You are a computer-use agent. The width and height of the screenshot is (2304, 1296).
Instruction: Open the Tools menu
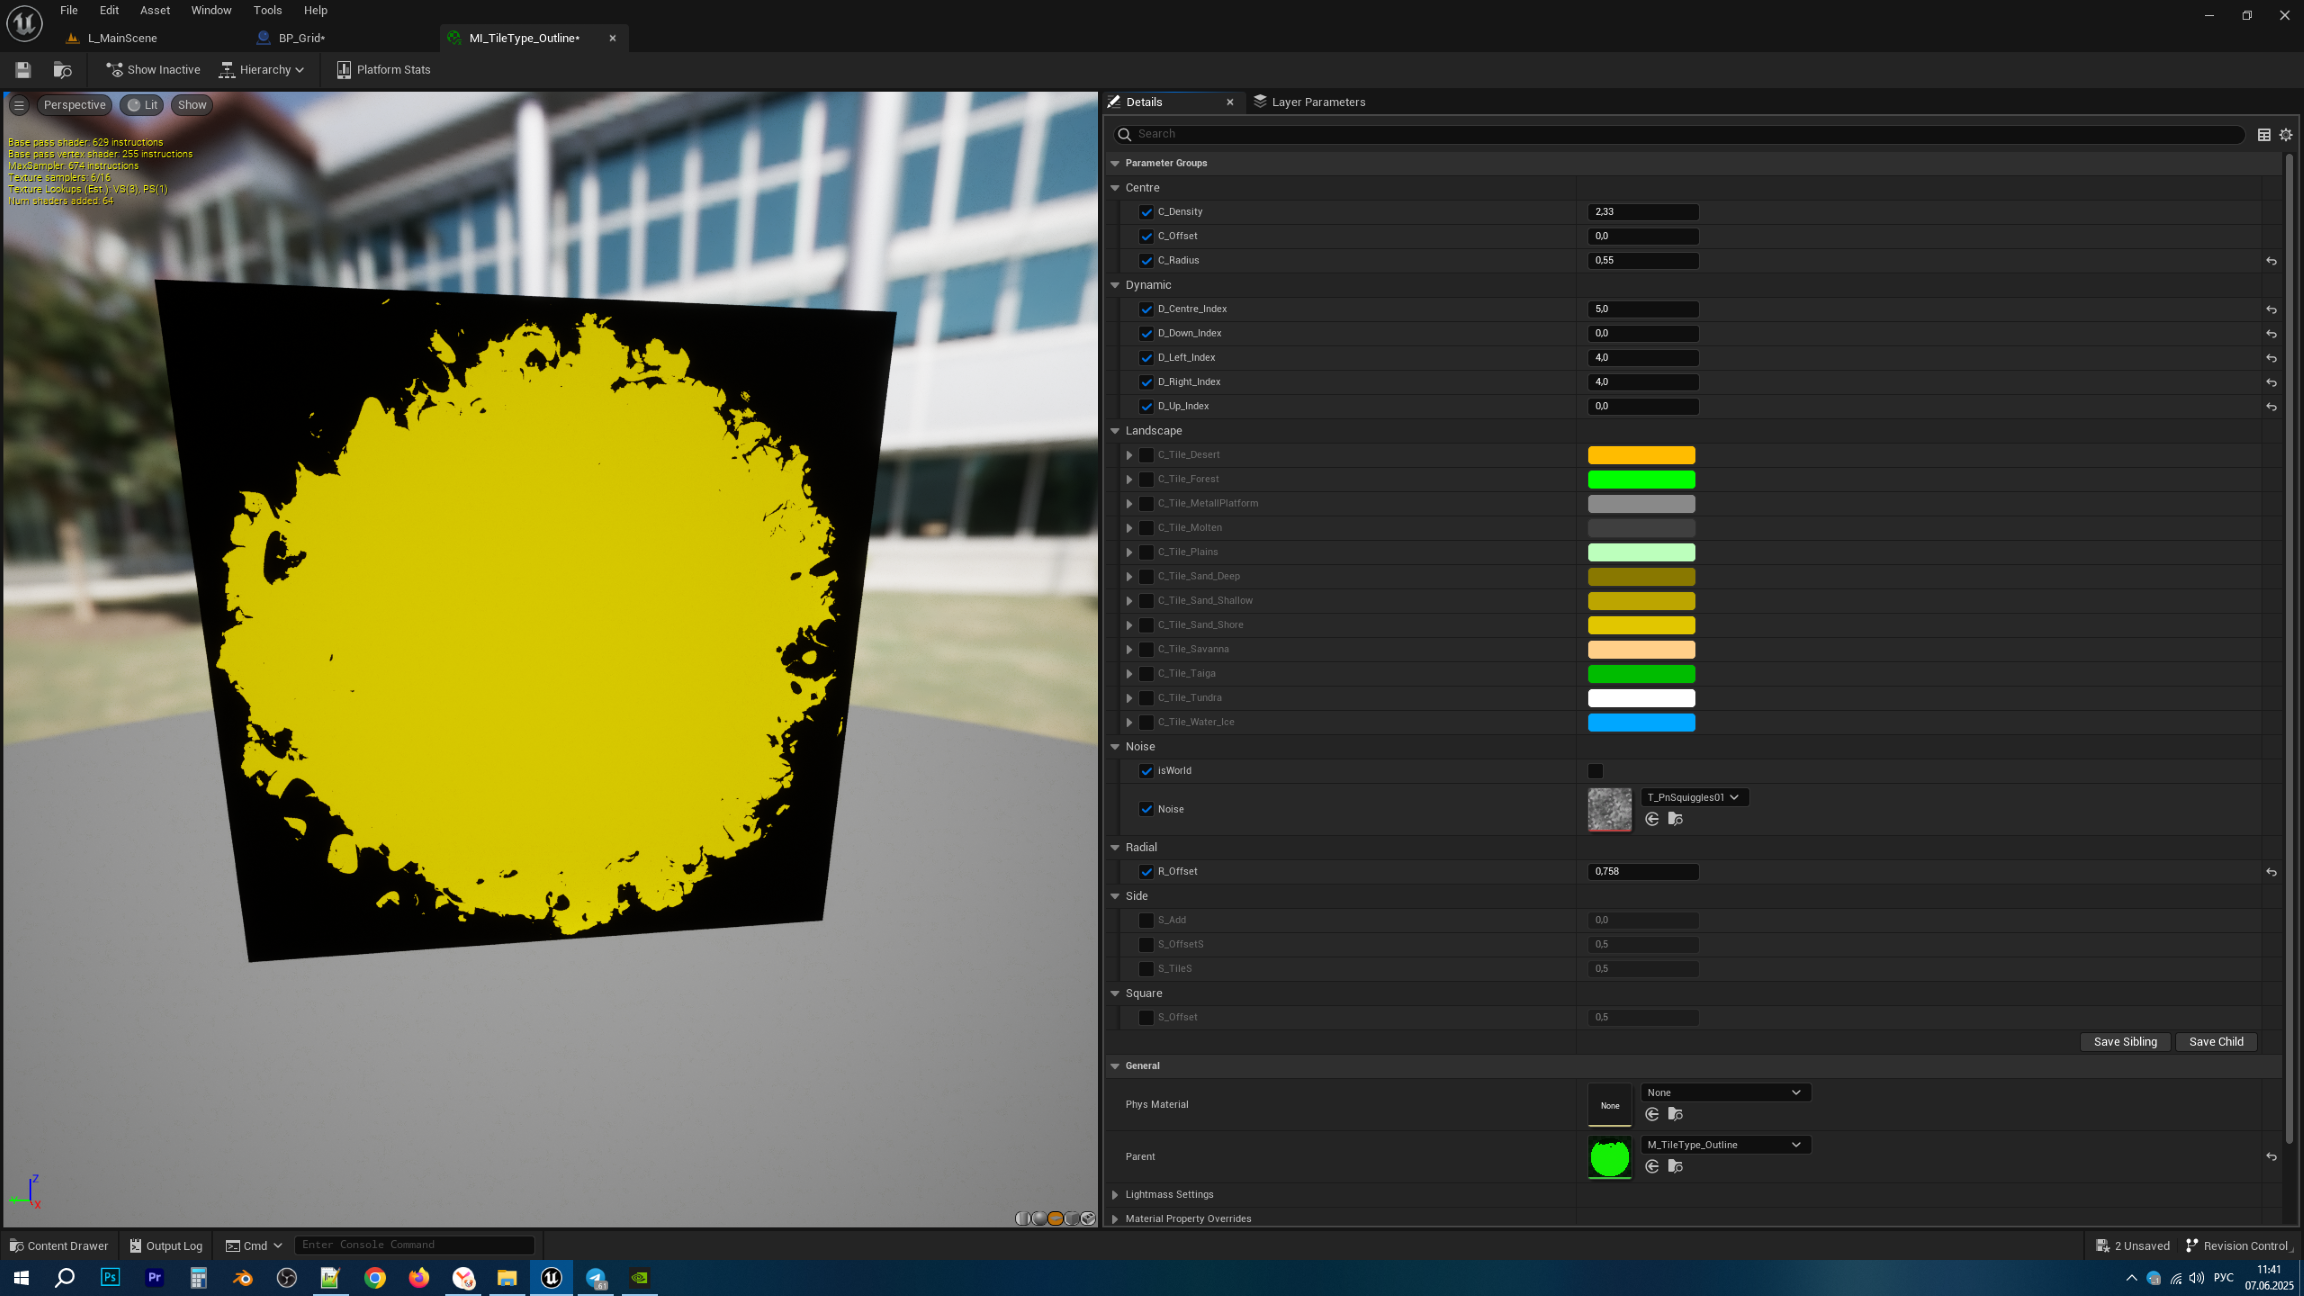pyautogui.click(x=267, y=10)
